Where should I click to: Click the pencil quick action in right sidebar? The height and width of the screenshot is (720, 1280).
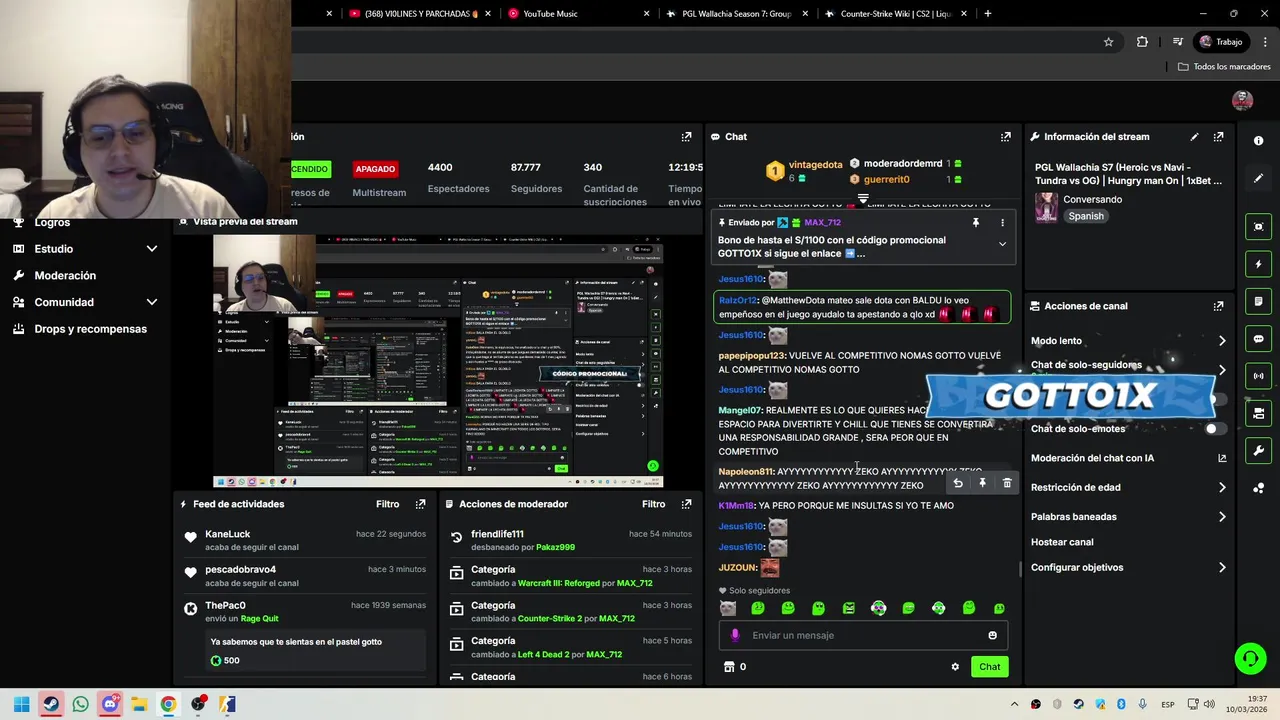(1258, 178)
